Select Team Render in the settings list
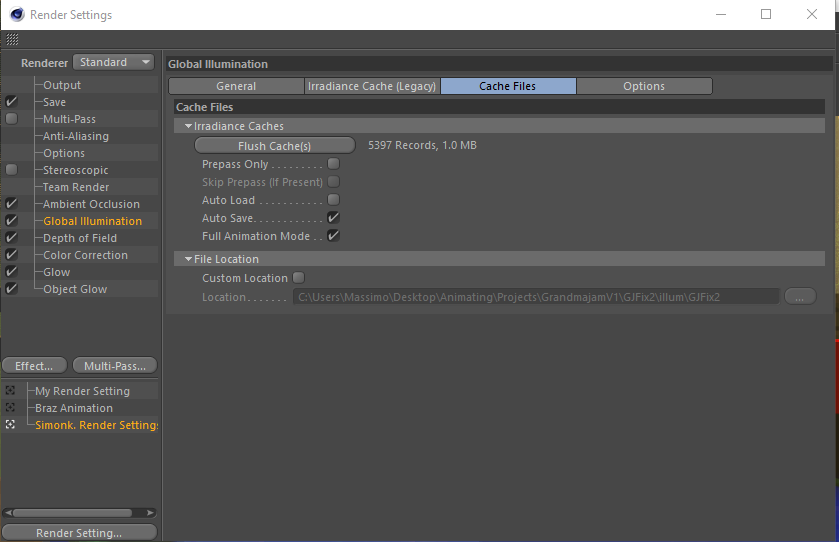Screen dimensions: 839x542 point(76,187)
